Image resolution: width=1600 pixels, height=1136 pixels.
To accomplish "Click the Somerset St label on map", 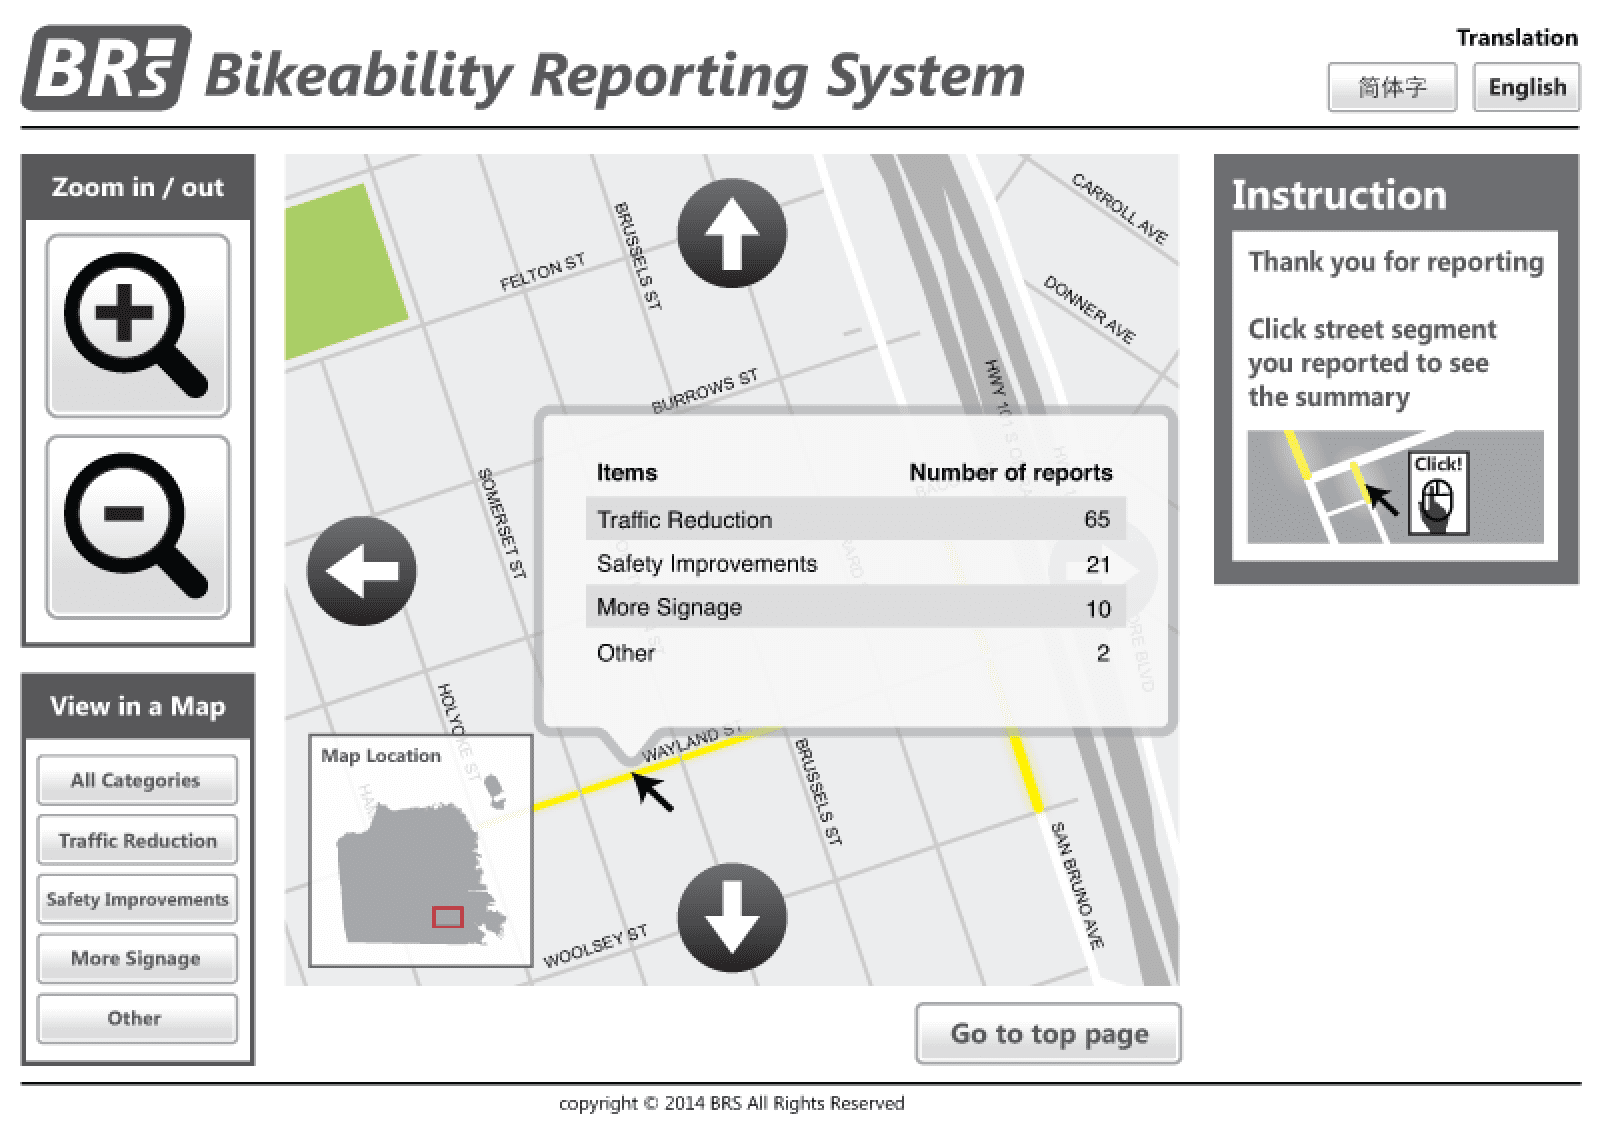I will point(501,523).
